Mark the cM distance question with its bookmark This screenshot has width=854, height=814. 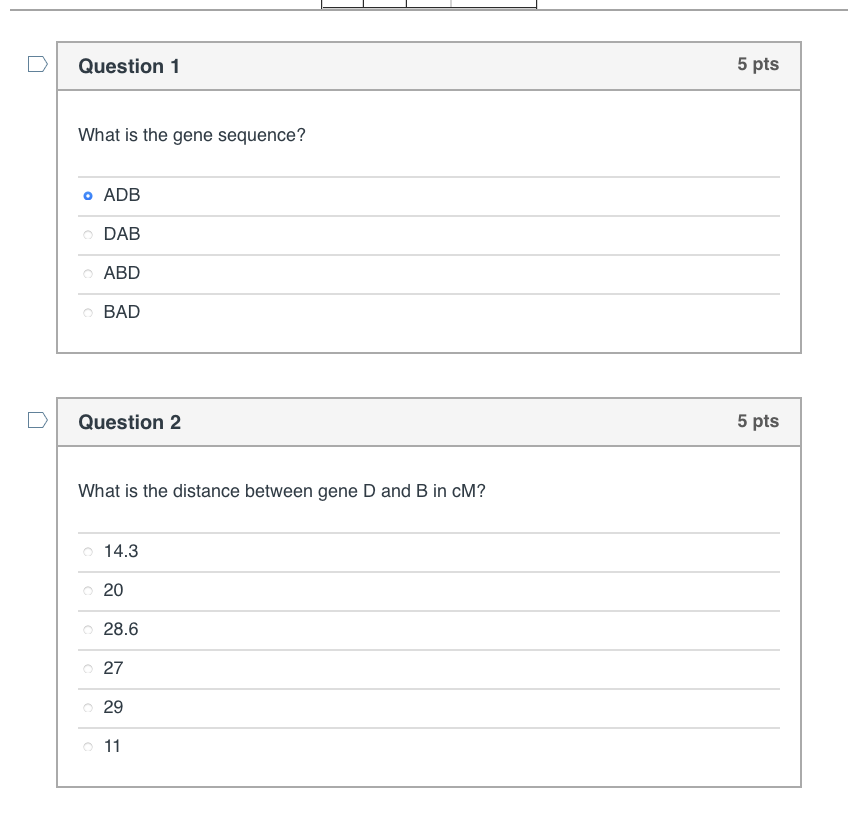coord(37,420)
